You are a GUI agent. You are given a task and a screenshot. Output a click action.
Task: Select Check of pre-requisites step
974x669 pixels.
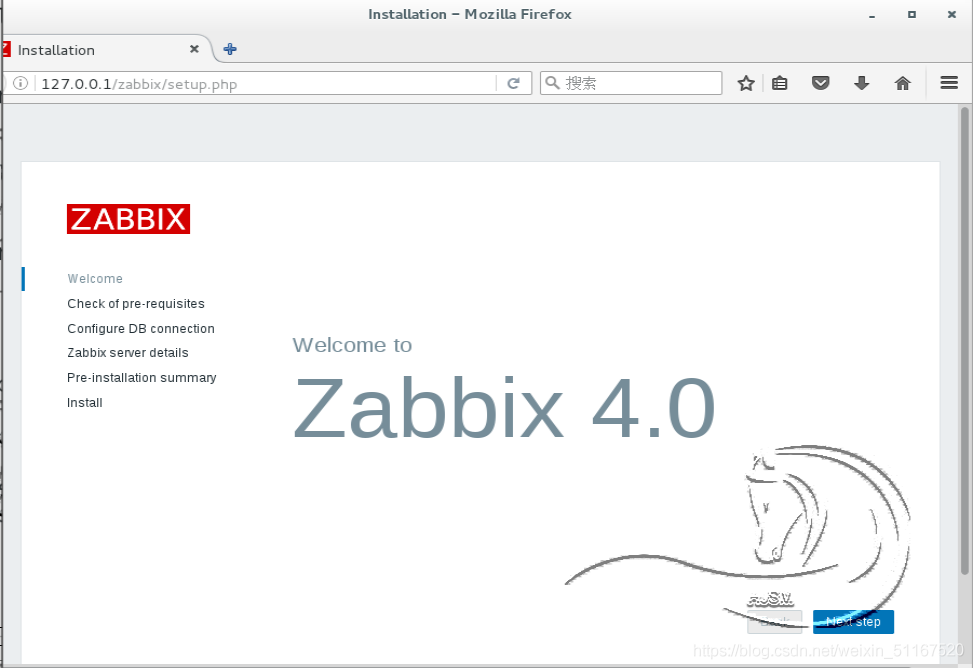click(x=136, y=304)
